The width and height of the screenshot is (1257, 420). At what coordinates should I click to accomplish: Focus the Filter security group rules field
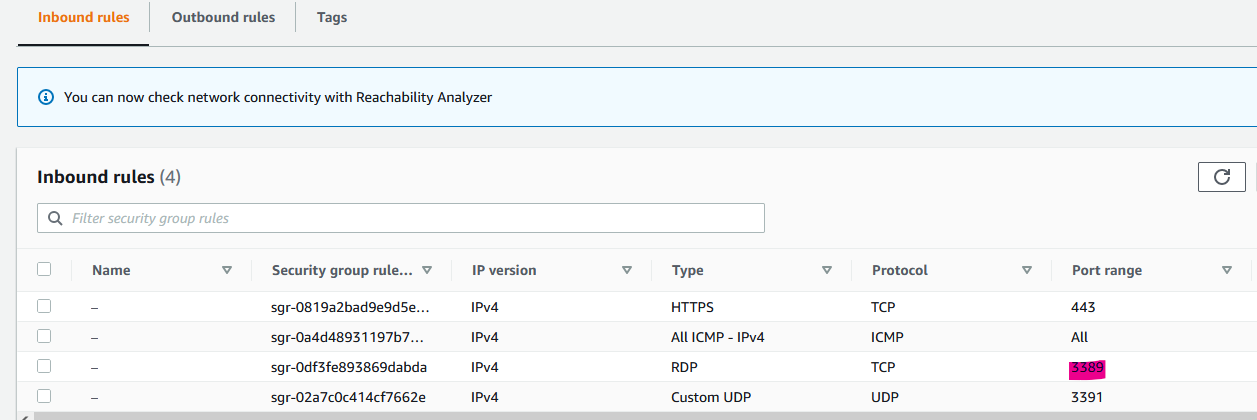coord(410,218)
